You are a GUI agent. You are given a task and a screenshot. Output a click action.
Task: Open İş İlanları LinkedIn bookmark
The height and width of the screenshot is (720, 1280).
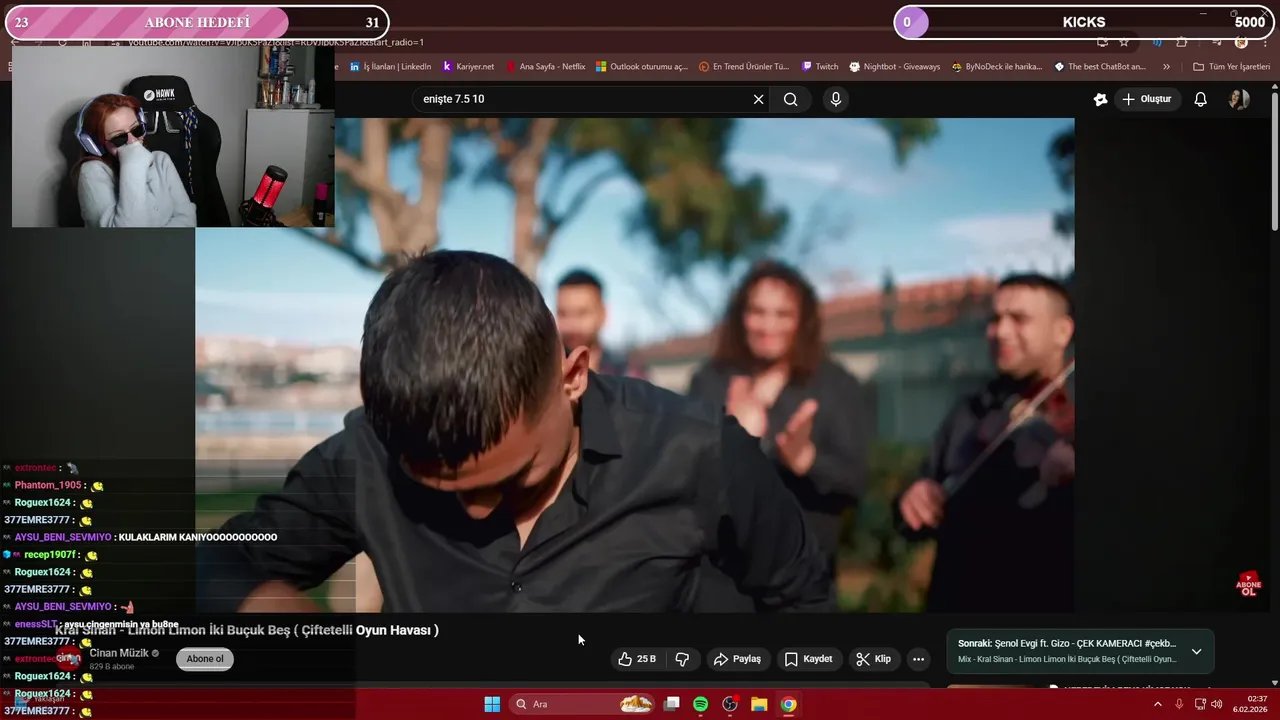pos(391,67)
